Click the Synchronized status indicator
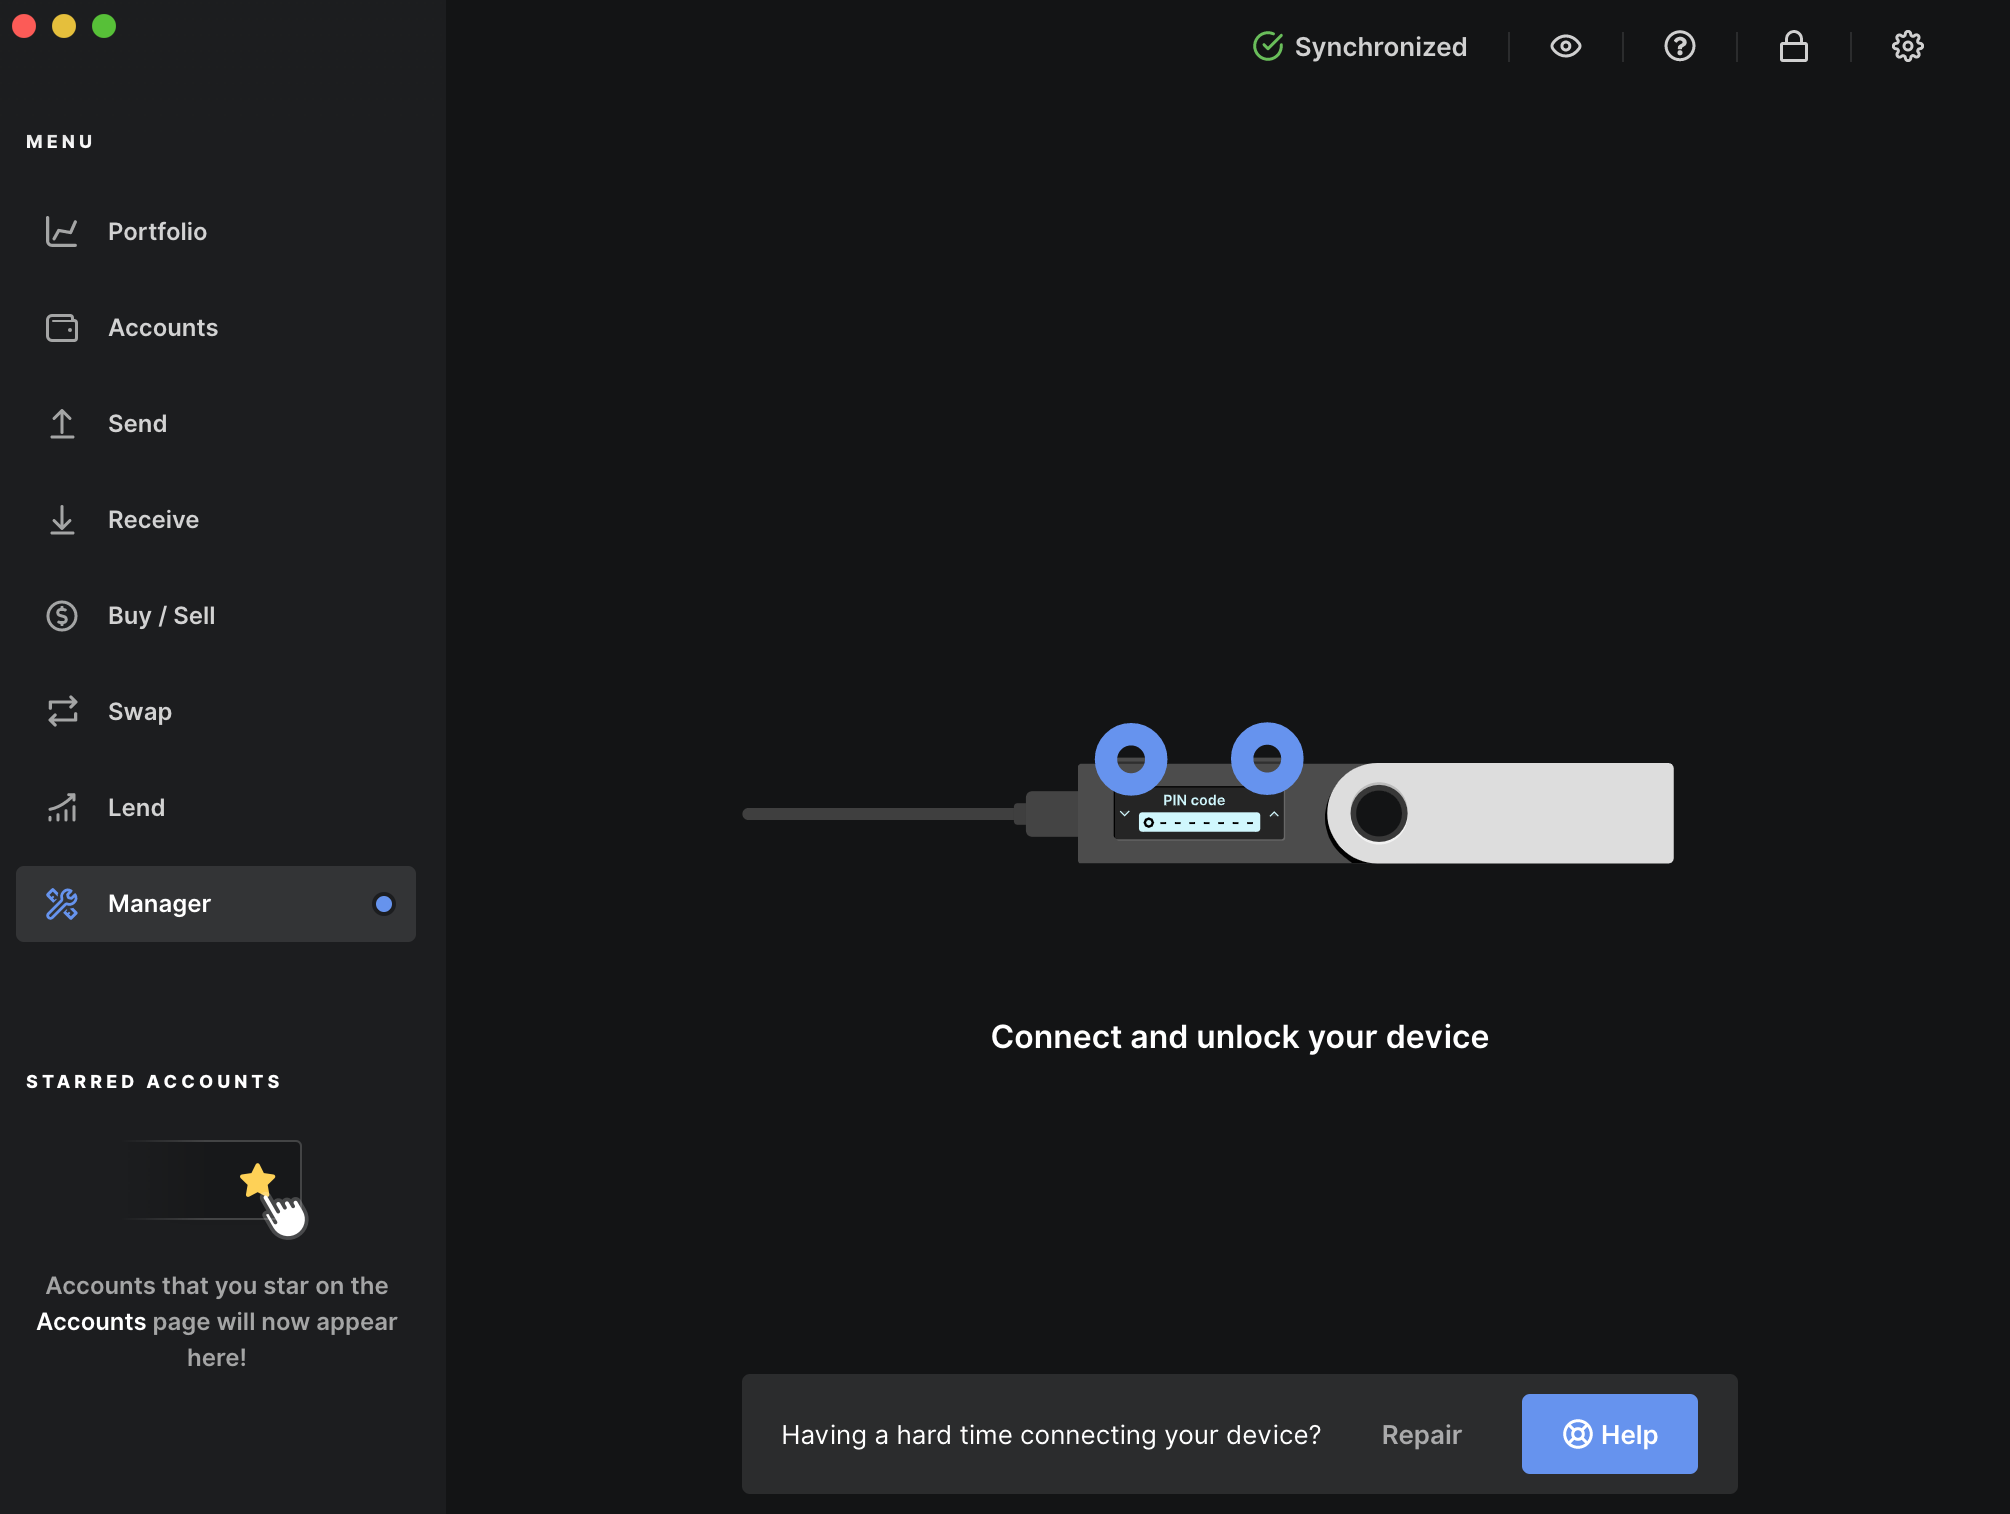Screen dimensions: 2010x1514 [1360, 46]
